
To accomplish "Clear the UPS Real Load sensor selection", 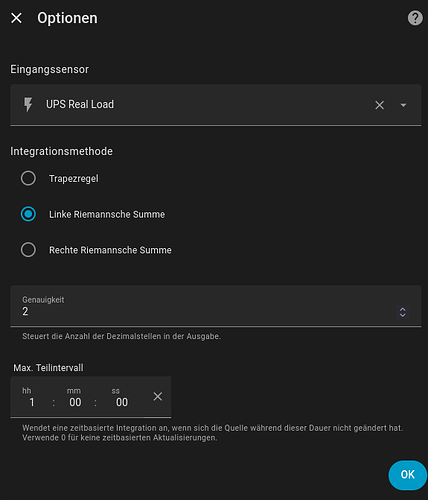I will (x=379, y=105).
